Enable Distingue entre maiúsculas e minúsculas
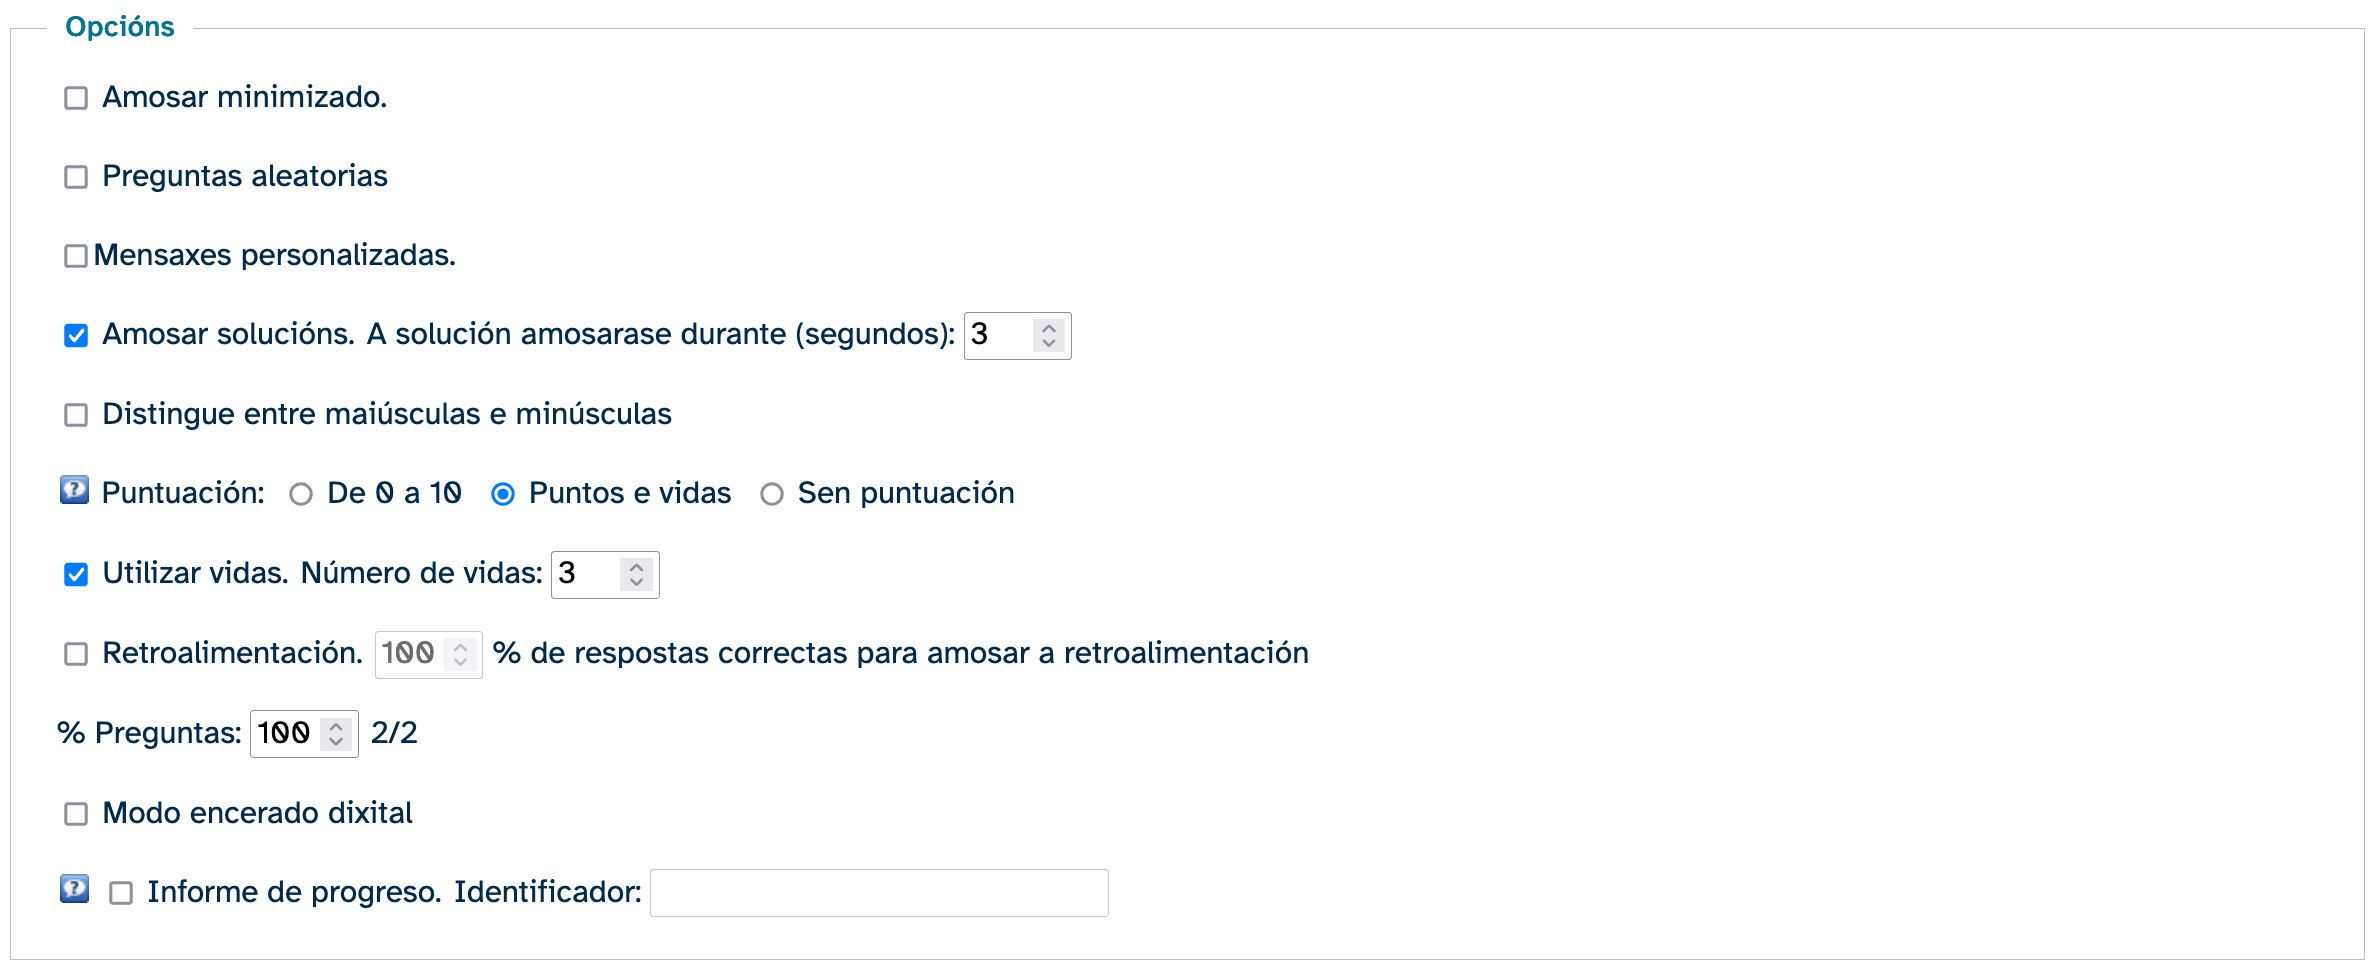The image size is (2379, 970). pos(74,413)
